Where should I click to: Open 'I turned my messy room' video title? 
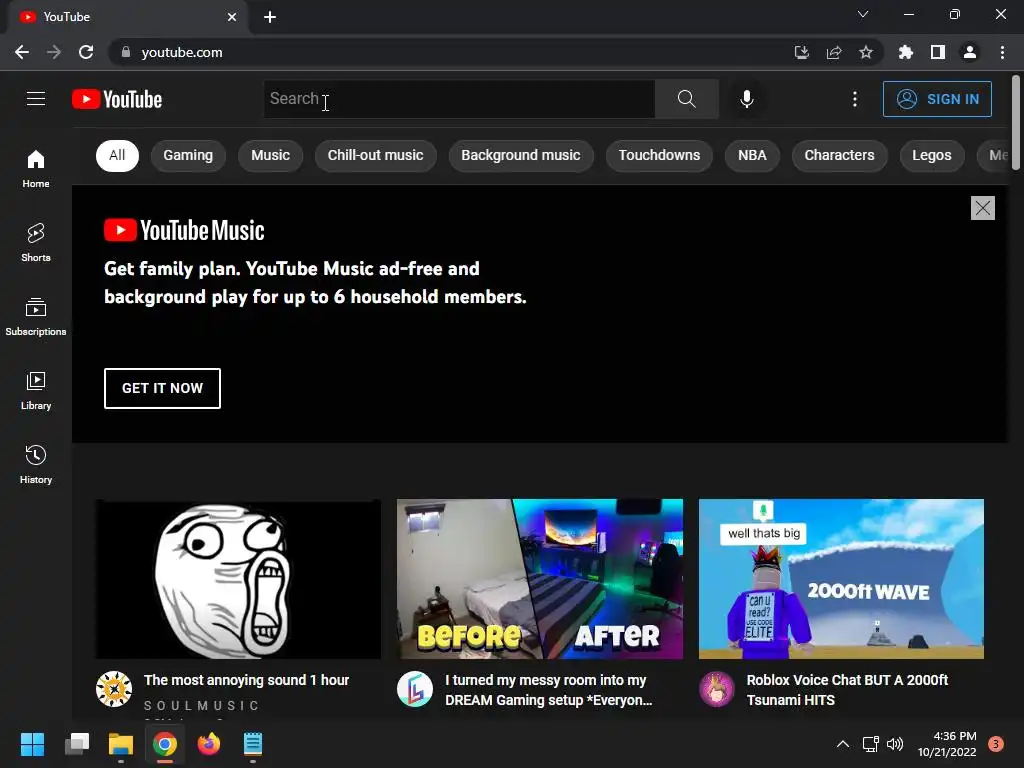549,690
